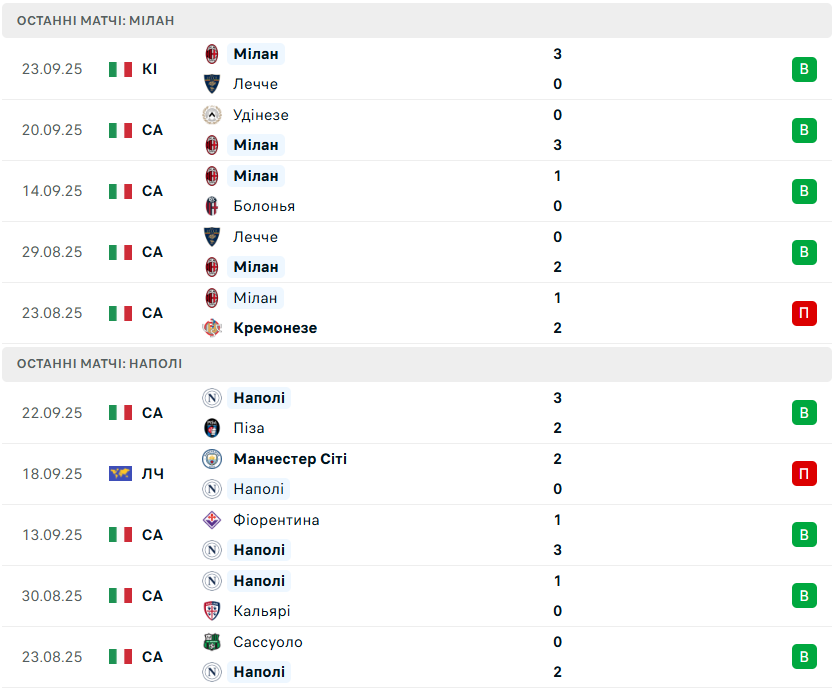Image resolution: width=836 pixels, height=691 pixels.
Task: Click red П badge for Milan–Cremonese match
Action: coord(804,313)
